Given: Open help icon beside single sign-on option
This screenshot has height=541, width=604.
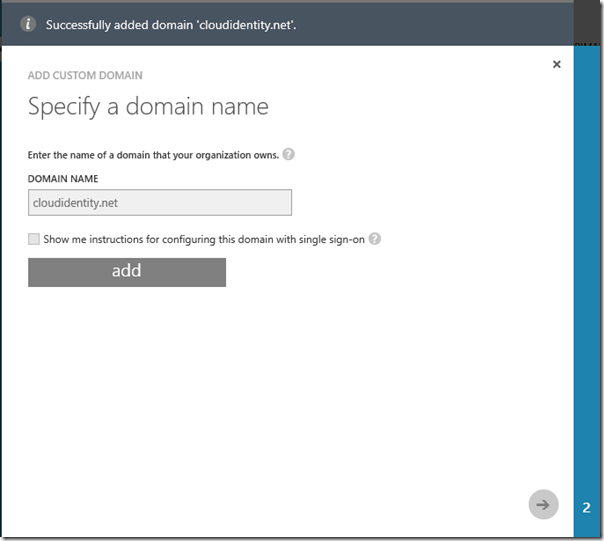Looking at the screenshot, I should tap(374, 239).
